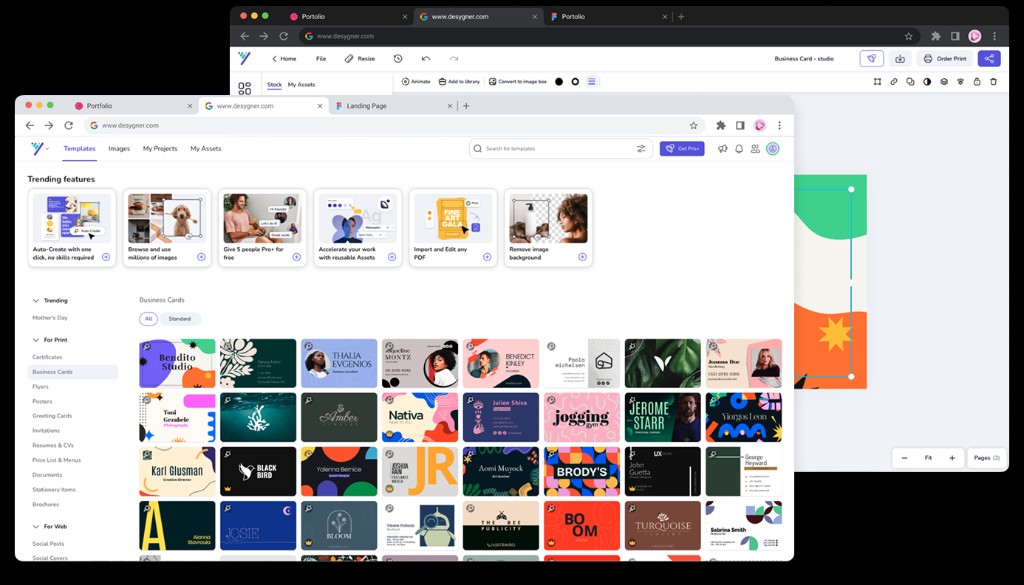
Task: Click share icon in back editor window
Action: pyautogui.click(x=989, y=58)
